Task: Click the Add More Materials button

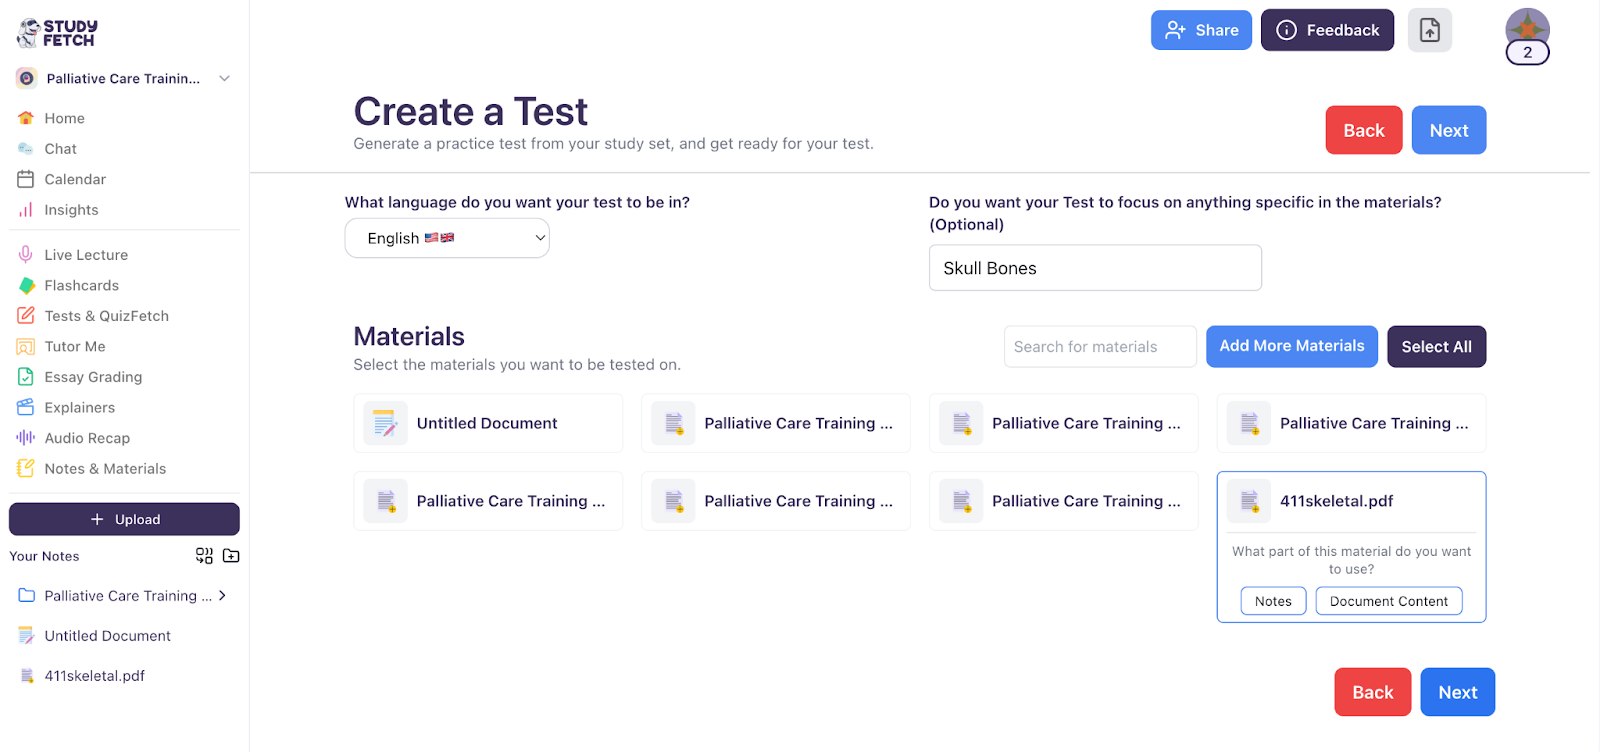Action: pyautogui.click(x=1291, y=346)
